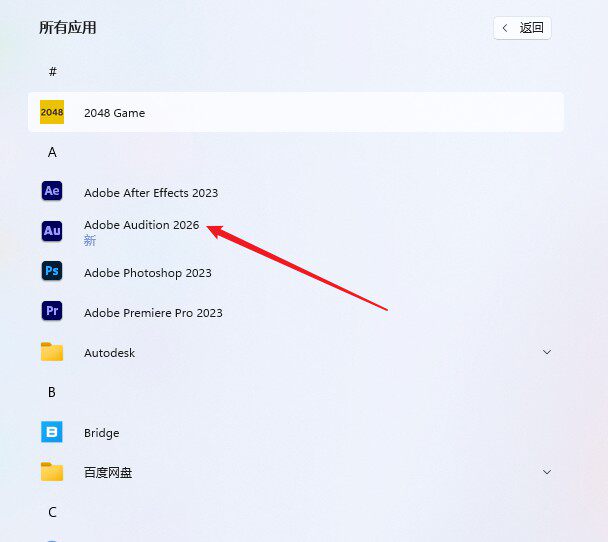The height and width of the screenshot is (542, 608).
Task: Click the 新 badge under Audition
Action: pyautogui.click(x=90, y=241)
